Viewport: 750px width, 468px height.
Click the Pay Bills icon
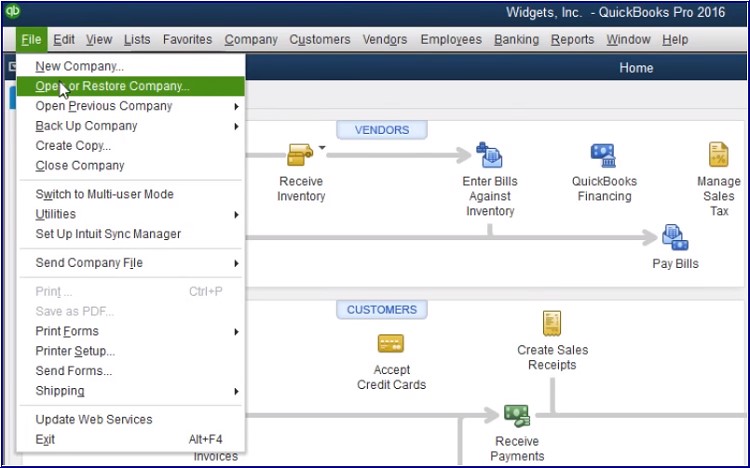pos(674,238)
